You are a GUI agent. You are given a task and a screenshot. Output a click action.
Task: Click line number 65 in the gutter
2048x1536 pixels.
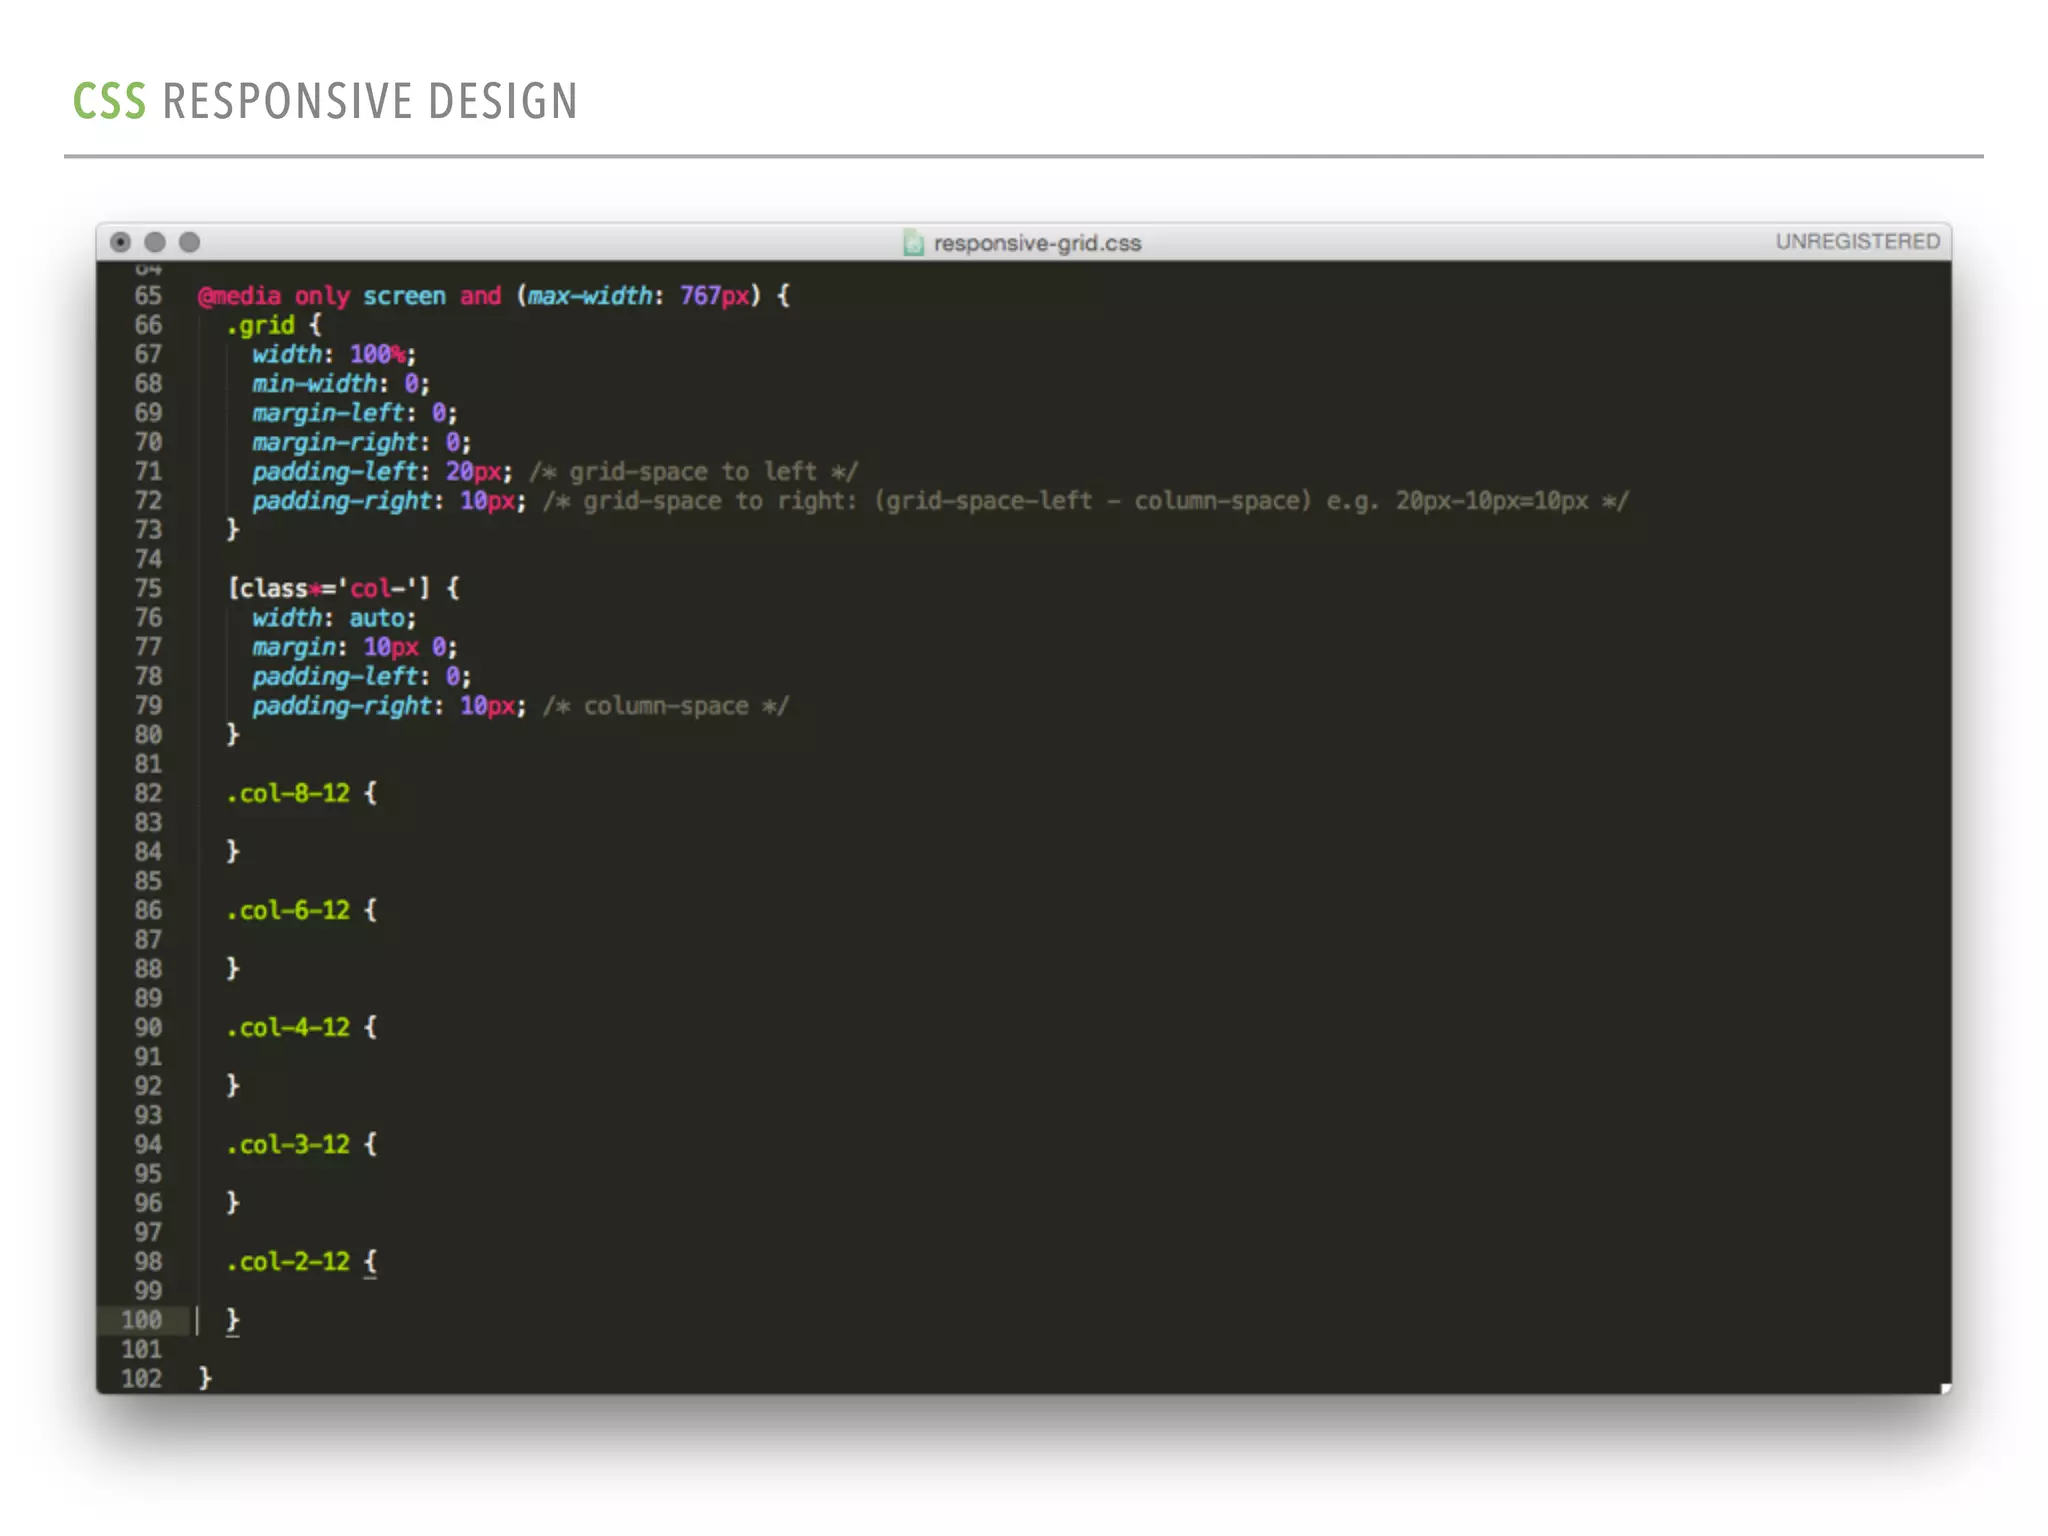[x=148, y=296]
